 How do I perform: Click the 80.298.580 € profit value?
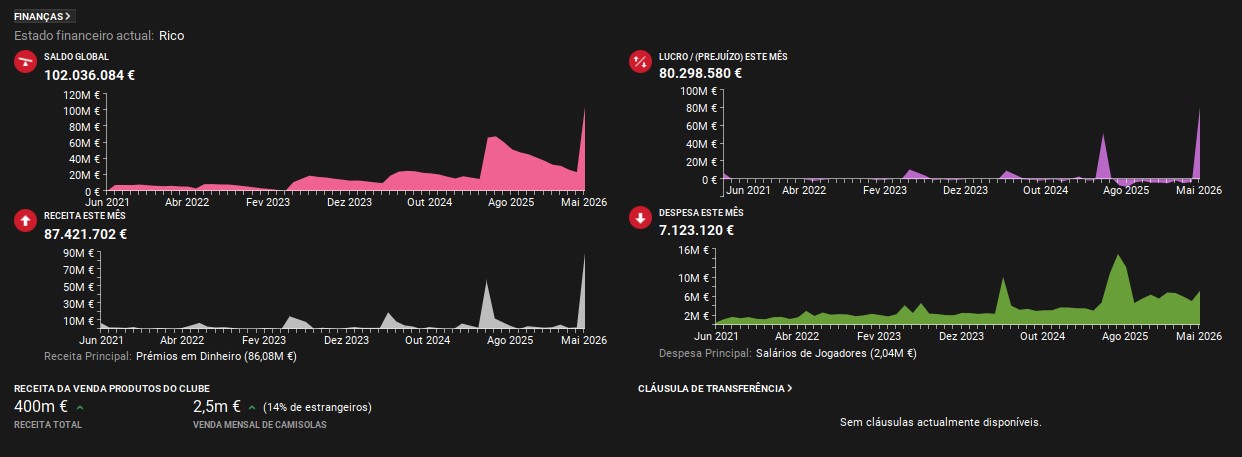700,72
